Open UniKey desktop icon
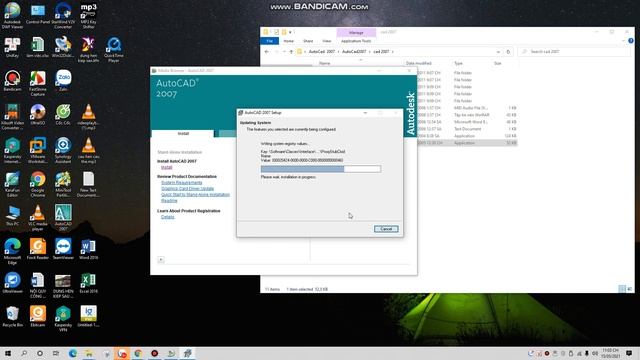This screenshot has height=360, width=640. point(12,47)
